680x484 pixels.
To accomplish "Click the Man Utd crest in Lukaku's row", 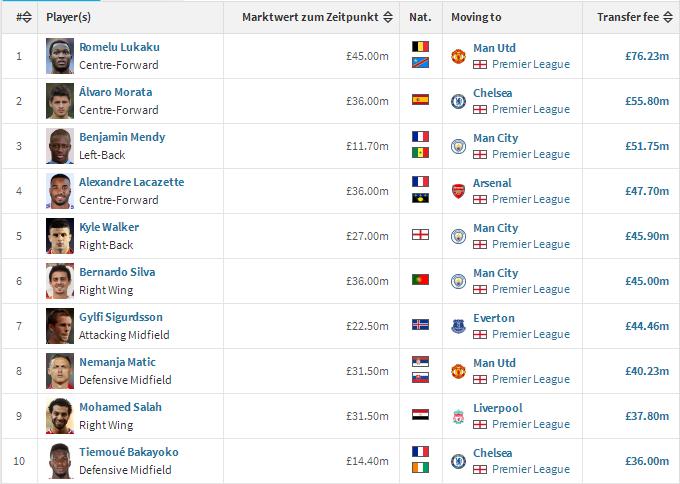I will (x=458, y=56).
